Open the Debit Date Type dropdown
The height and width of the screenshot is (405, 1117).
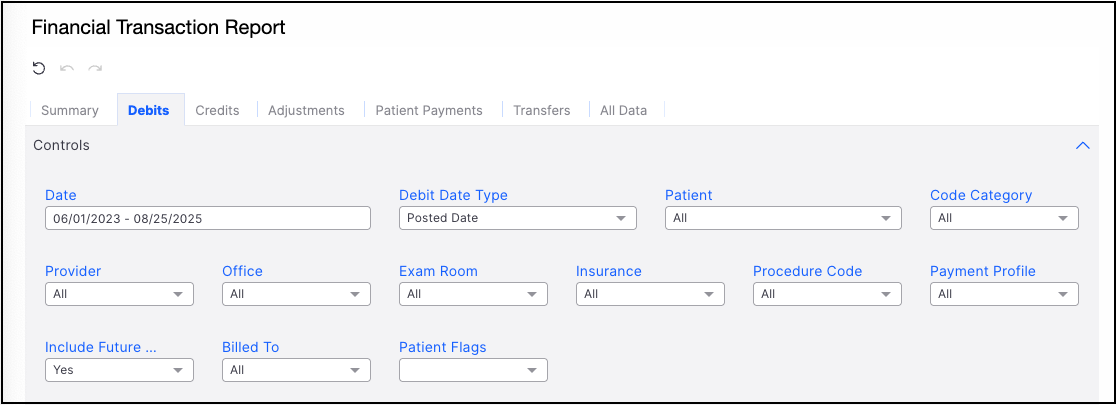pyautogui.click(x=517, y=218)
